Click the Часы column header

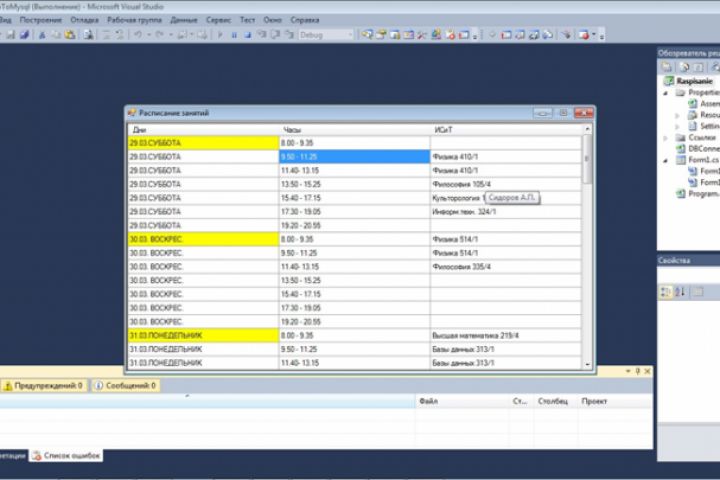(354, 130)
